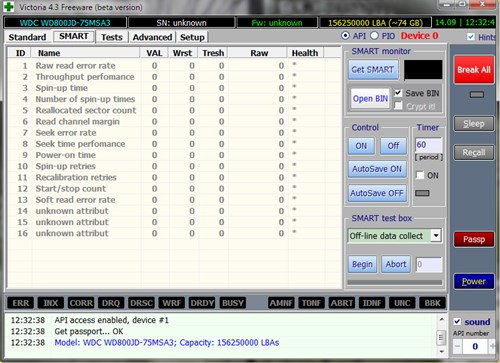Click the BBK error indicator
This screenshot has height=363, width=500.
click(432, 303)
